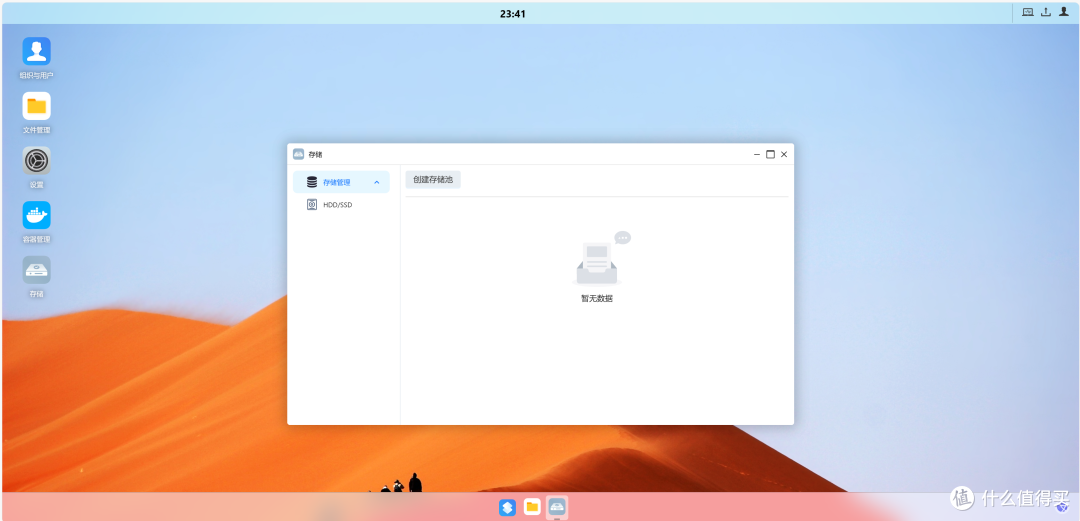Open the resource monitor icon in the top bar
The image size is (1080, 521).
coord(1028,12)
